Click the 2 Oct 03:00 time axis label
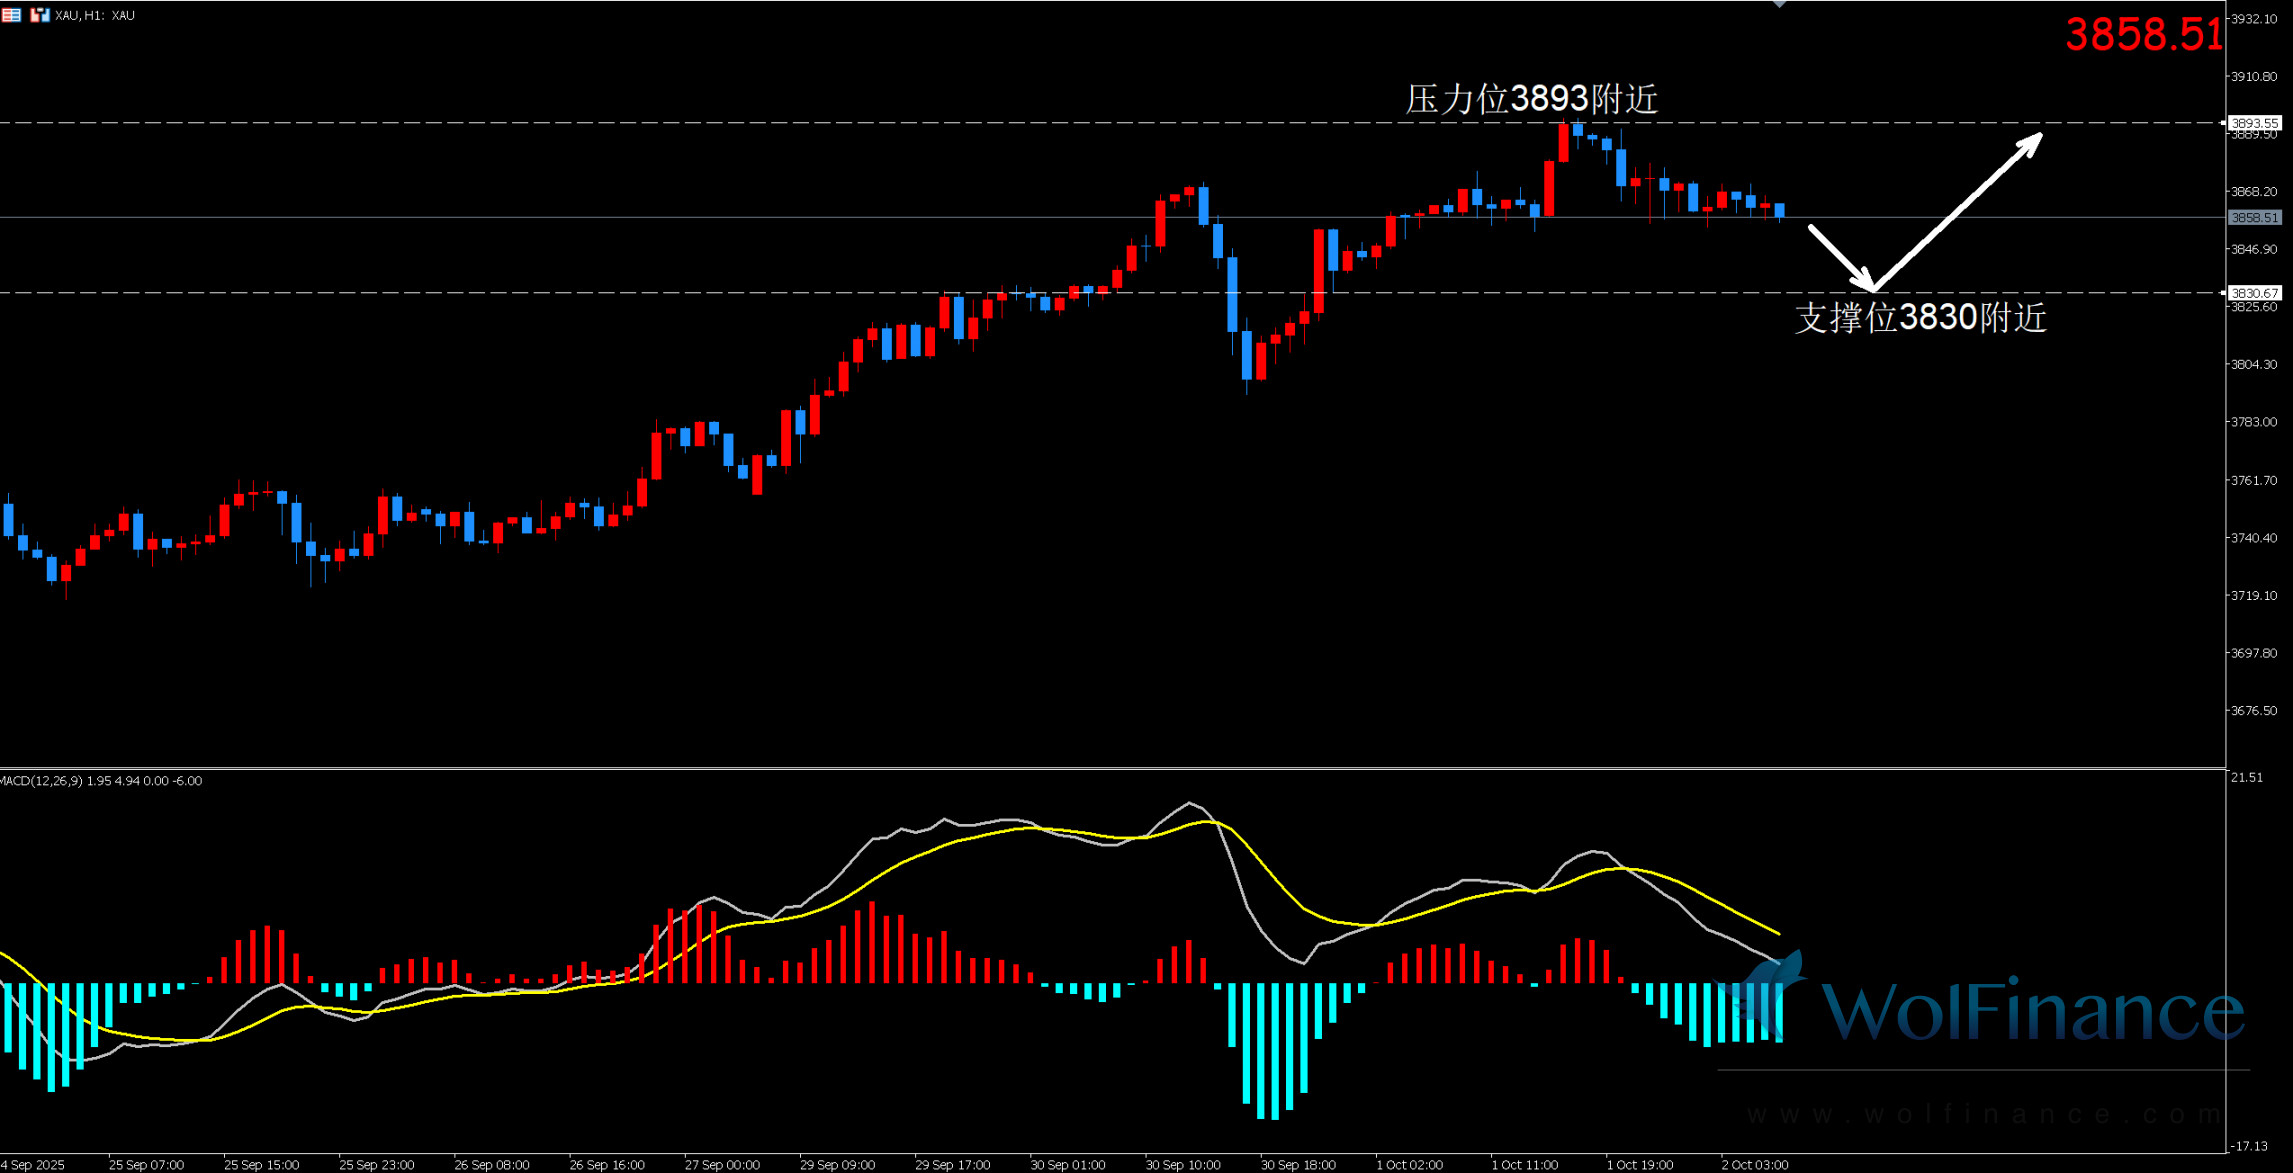This screenshot has width=2293, height=1173. coord(1754,1165)
